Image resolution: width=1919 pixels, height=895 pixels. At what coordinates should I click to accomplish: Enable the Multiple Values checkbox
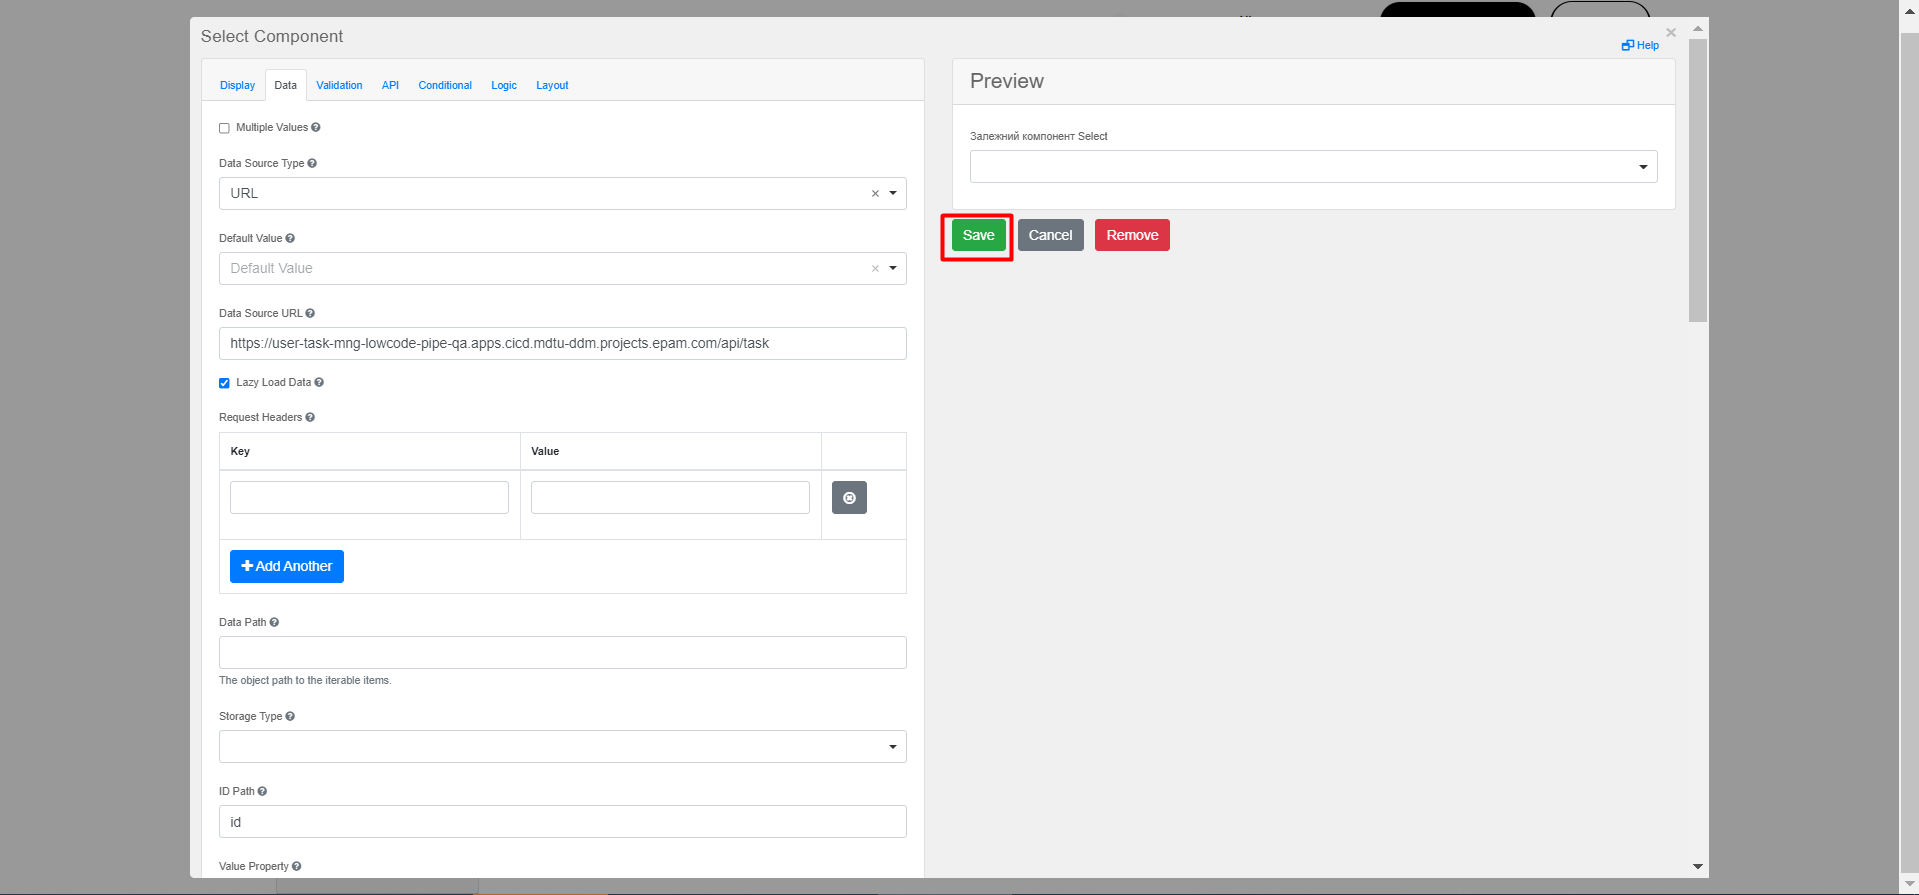point(224,128)
